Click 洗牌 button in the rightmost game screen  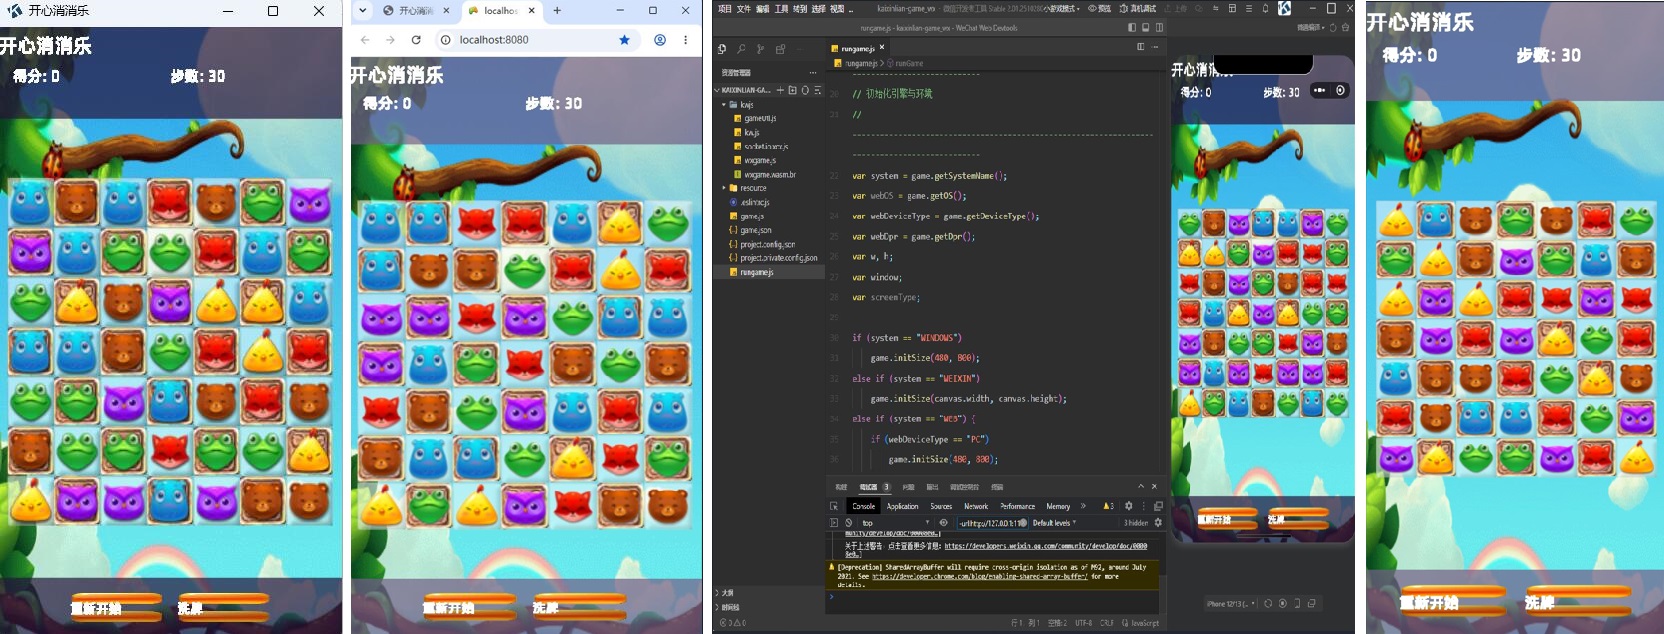point(1577,601)
